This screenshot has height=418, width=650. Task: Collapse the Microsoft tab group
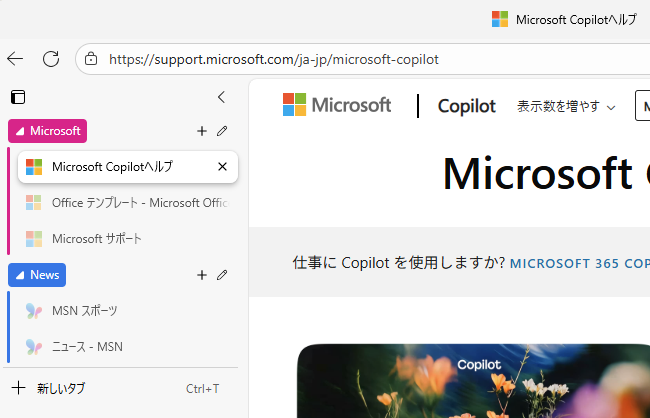tap(47, 131)
